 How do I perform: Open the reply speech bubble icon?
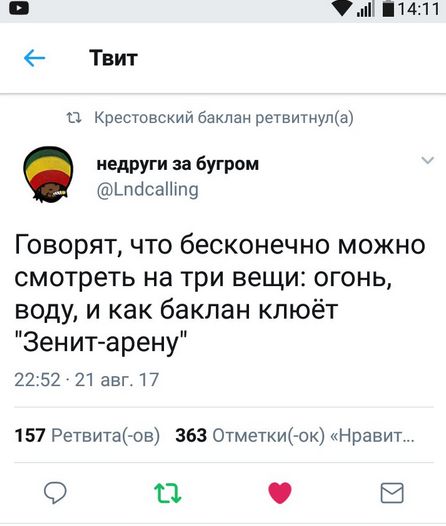[55, 493]
